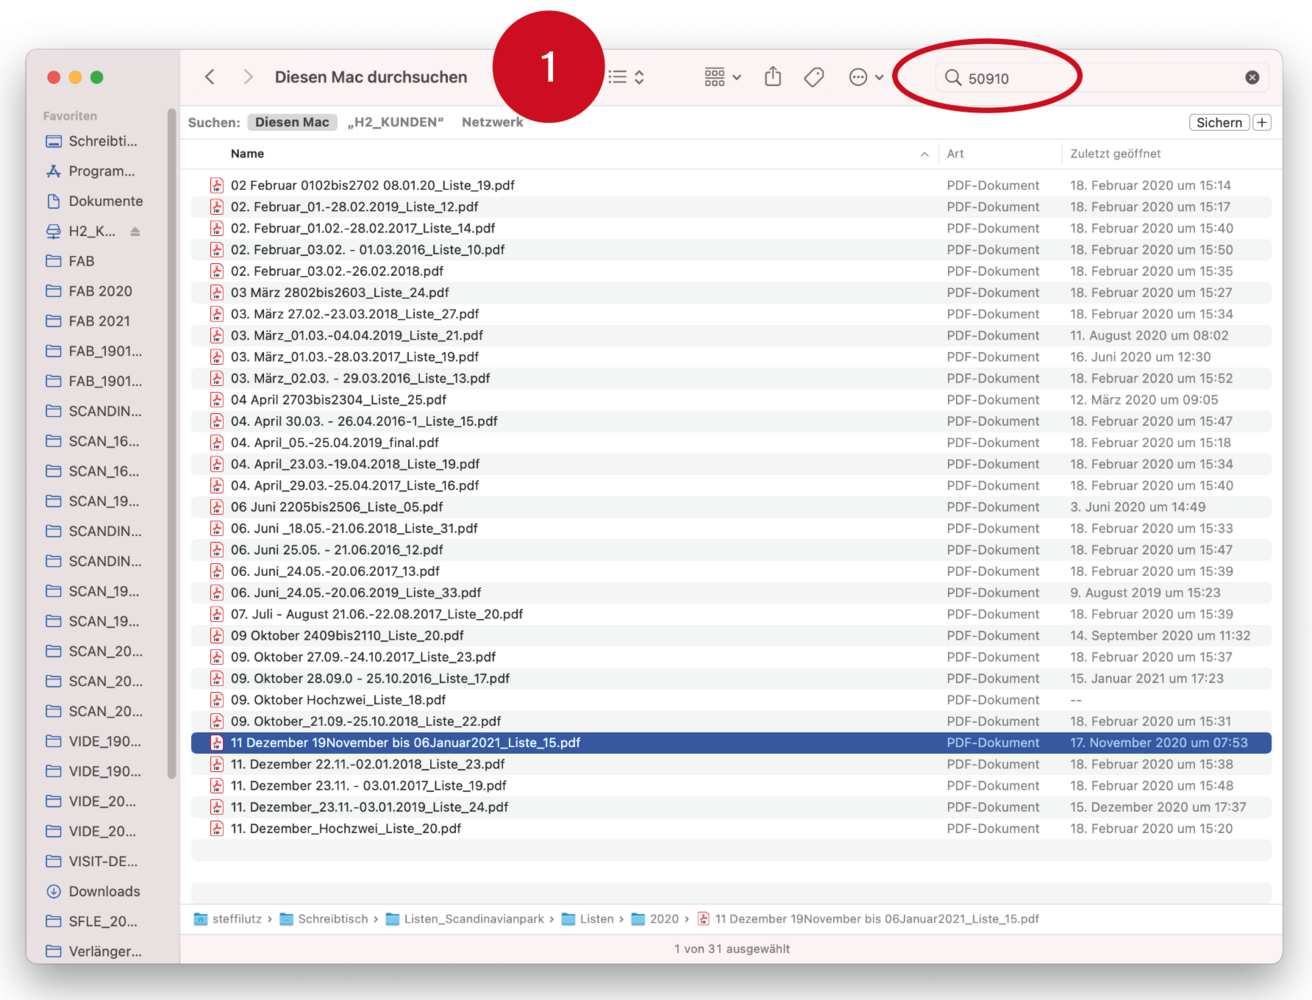Select 09. Oktober Hochzwei_Liste_18.pdf file

338,700
